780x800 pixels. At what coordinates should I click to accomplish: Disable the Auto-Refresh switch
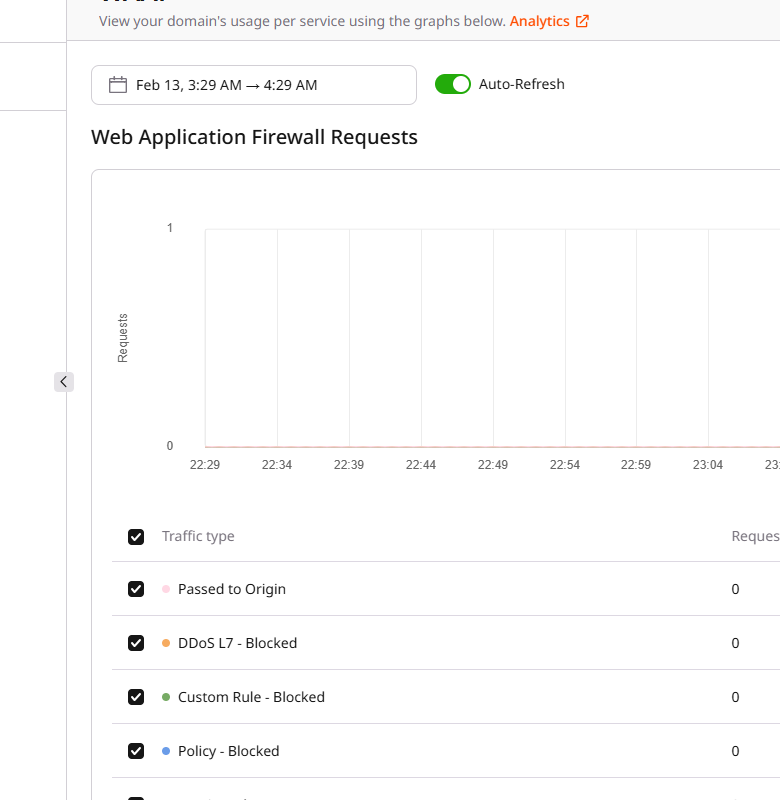point(452,84)
